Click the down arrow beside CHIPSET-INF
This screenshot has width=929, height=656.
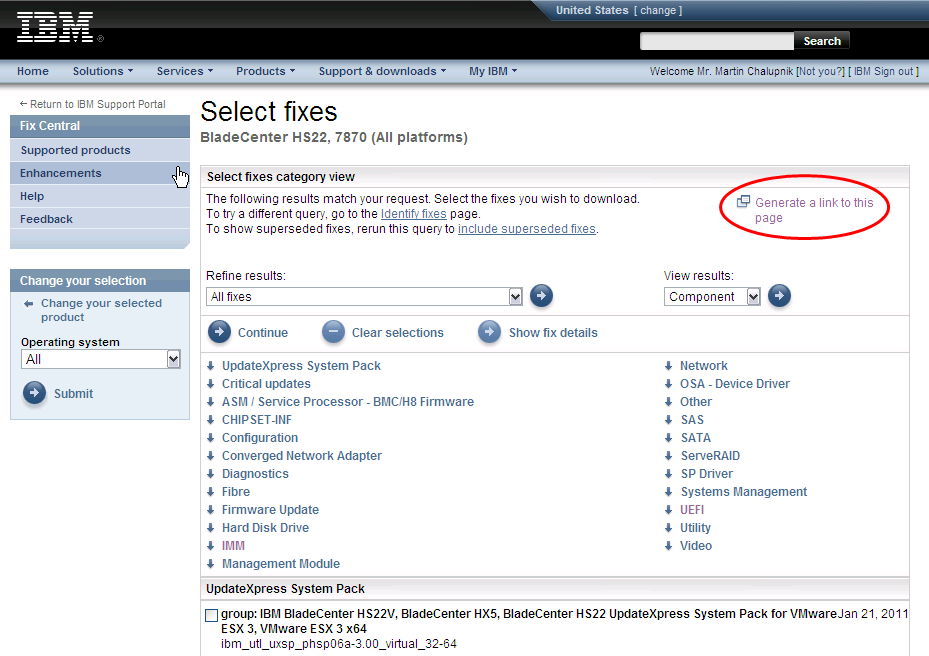(x=210, y=420)
